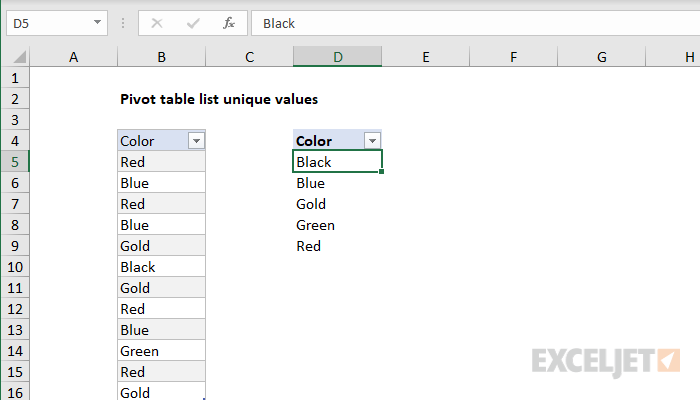Select row 5 header
700x400 pixels.
tap(15, 162)
